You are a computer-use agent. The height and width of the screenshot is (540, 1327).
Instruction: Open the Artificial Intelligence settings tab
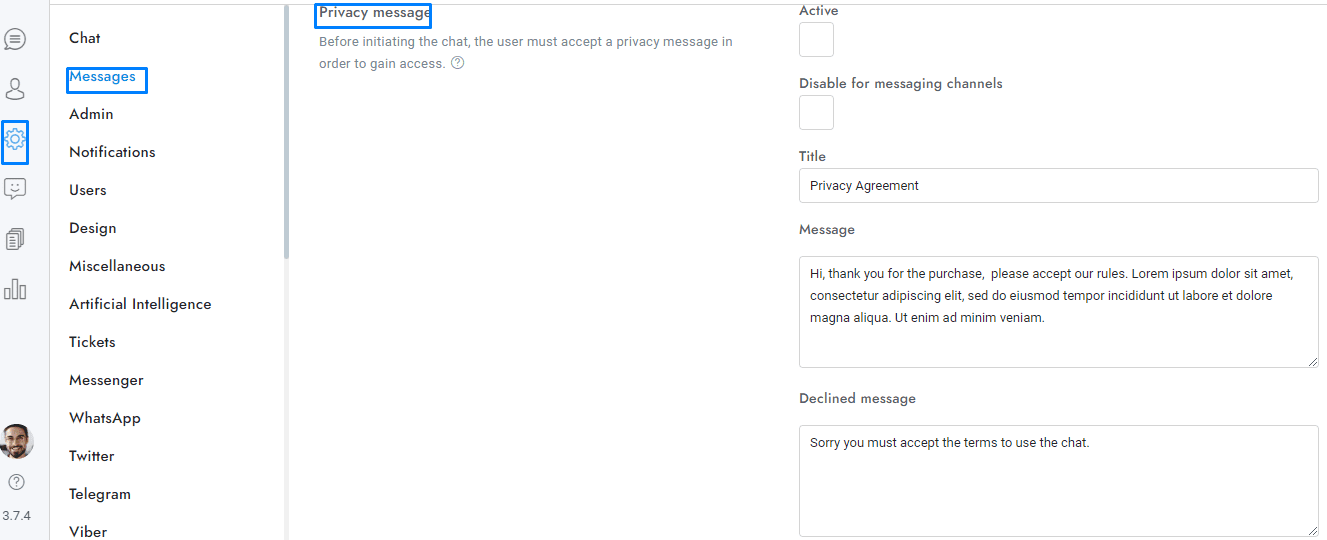coord(140,304)
